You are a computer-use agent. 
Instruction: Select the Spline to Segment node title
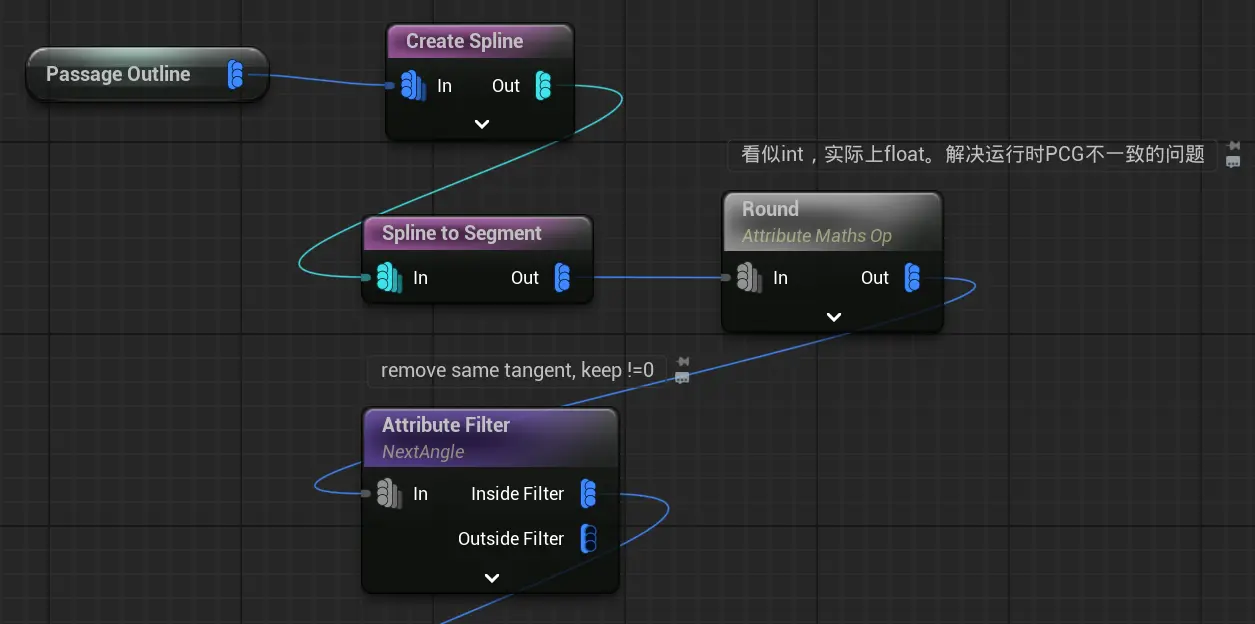click(x=461, y=234)
